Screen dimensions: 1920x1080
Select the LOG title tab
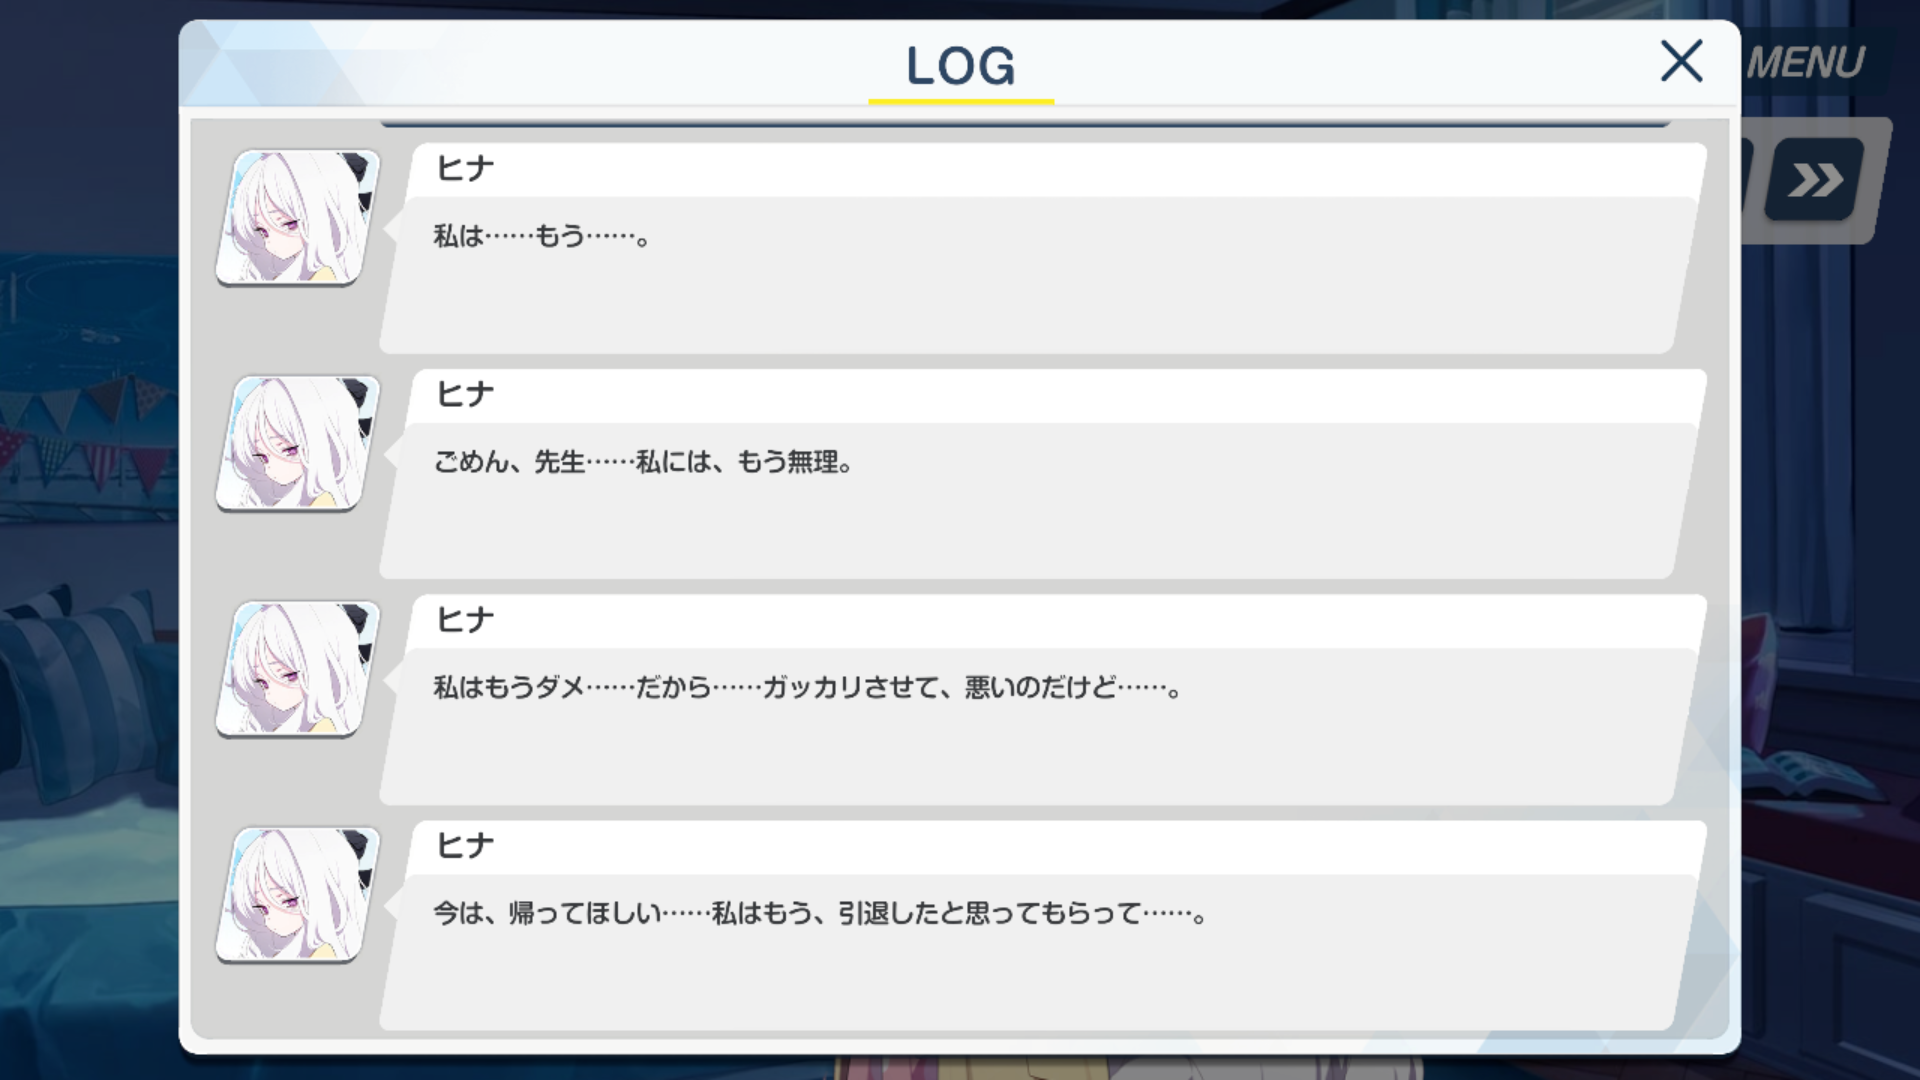(960, 66)
